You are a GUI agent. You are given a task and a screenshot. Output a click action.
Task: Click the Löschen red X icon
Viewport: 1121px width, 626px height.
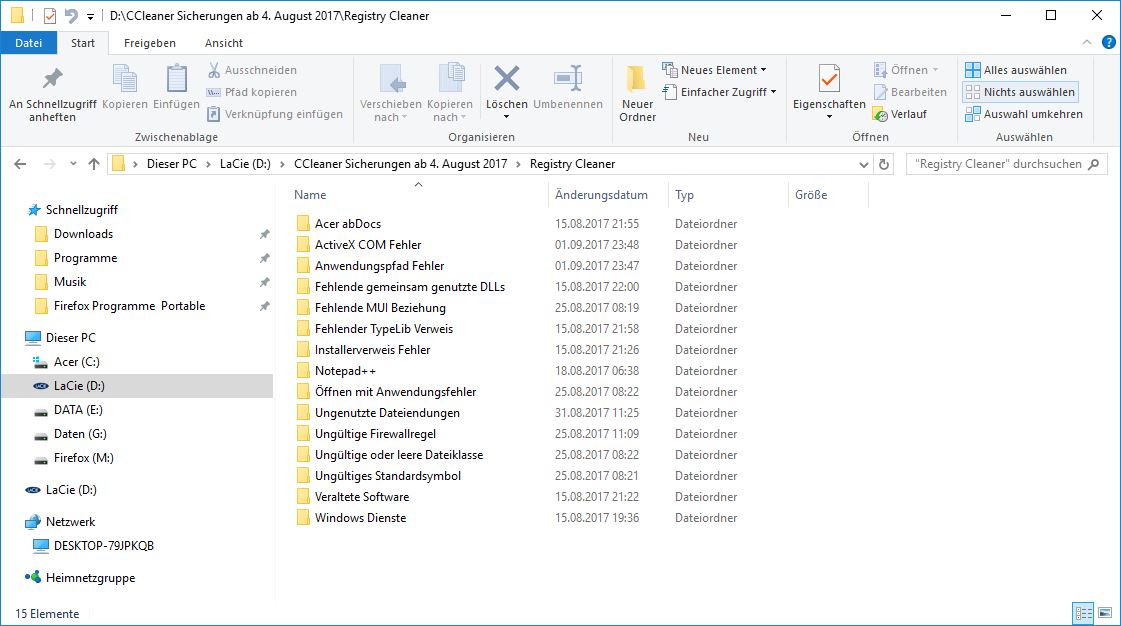(507, 79)
